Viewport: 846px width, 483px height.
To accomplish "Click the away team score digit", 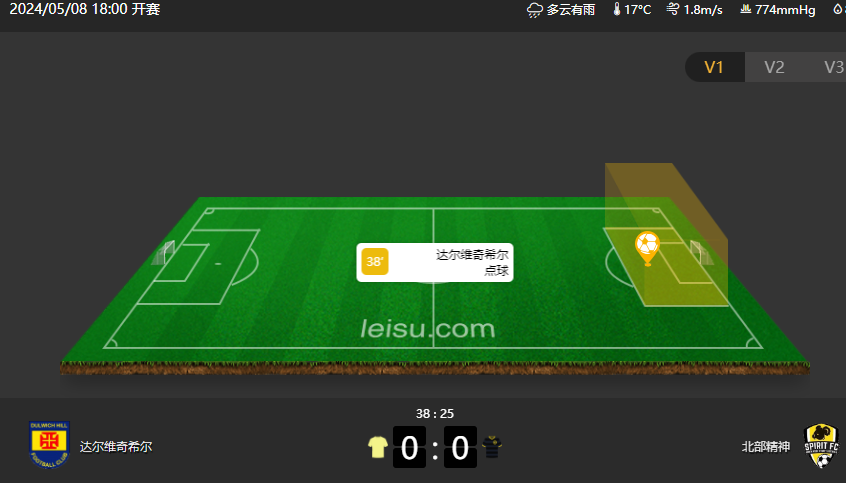I will click(x=460, y=447).
